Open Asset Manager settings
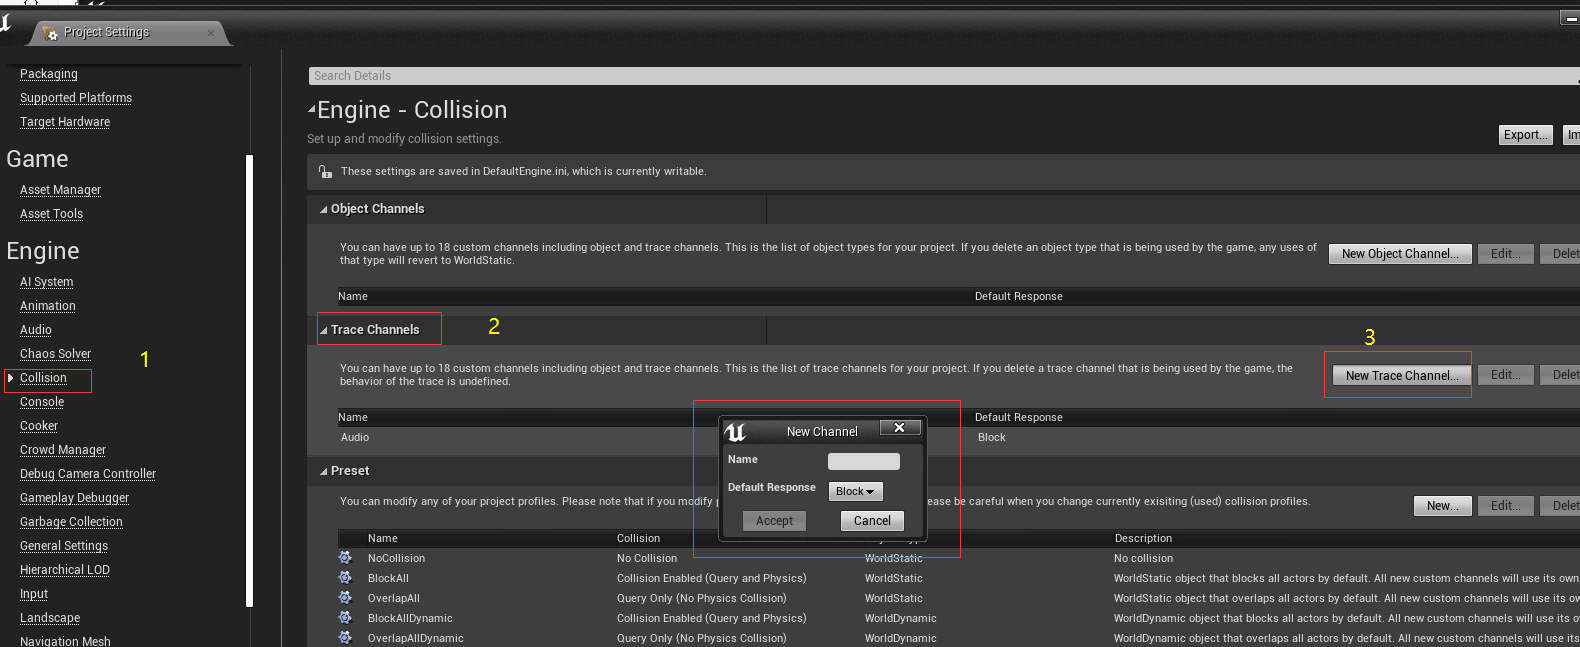The image size is (1580, 647). click(60, 190)
